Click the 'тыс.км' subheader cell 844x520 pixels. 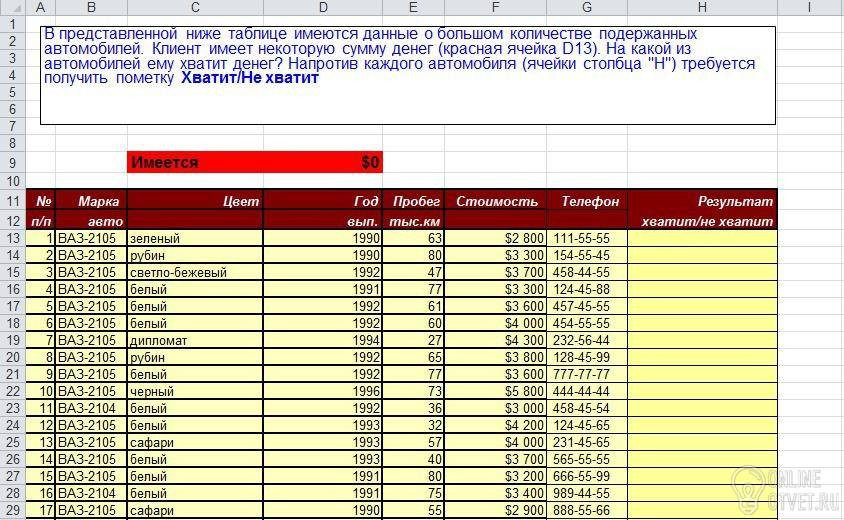[x=413, y=221]
